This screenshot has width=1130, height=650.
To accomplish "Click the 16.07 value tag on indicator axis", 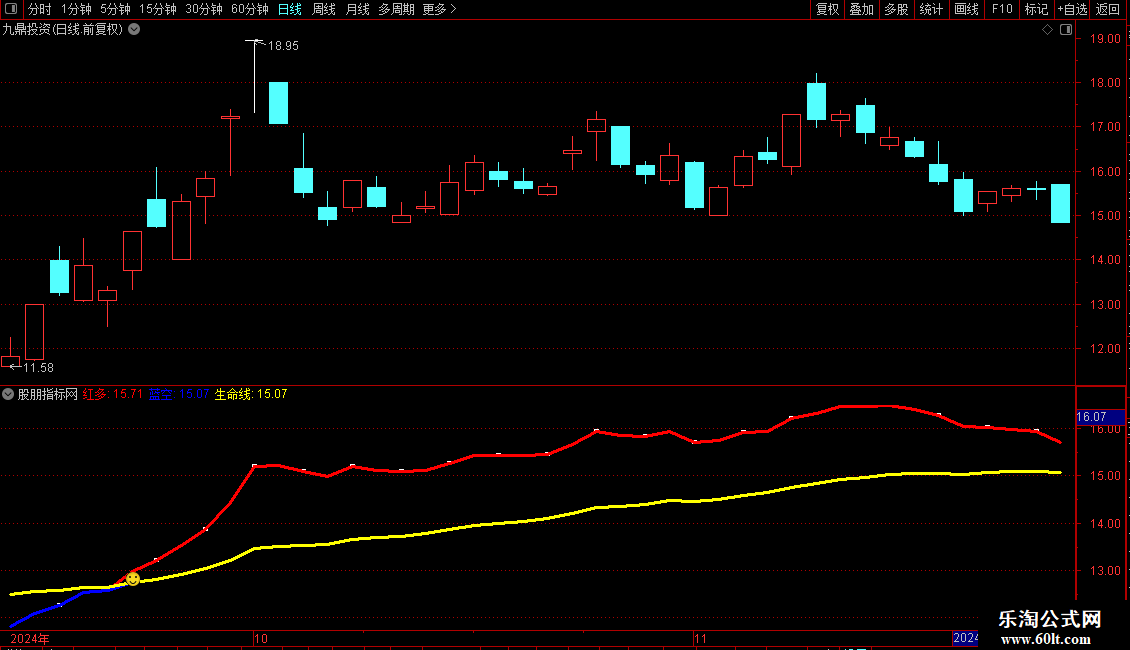I will coord(1100,417).
